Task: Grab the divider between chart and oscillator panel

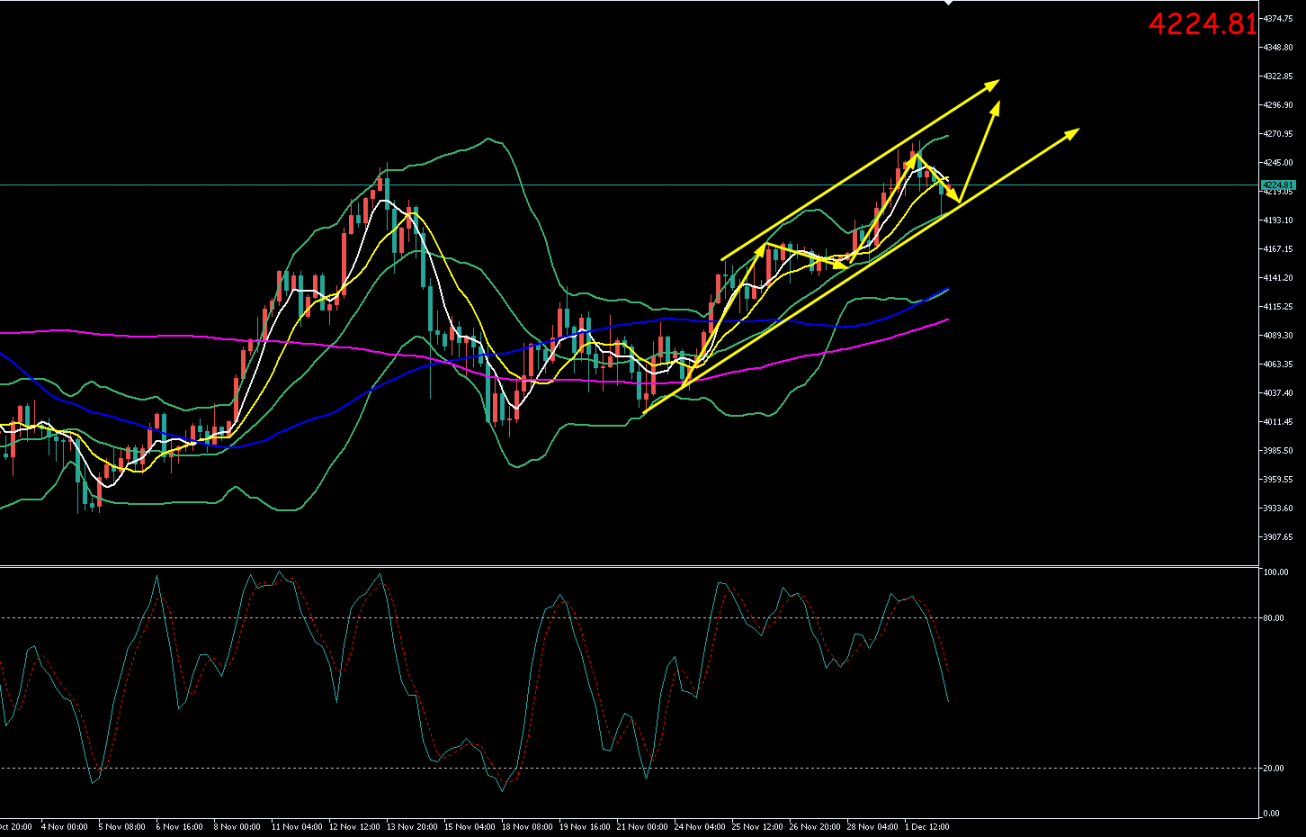Action: [x=628, y=566]
